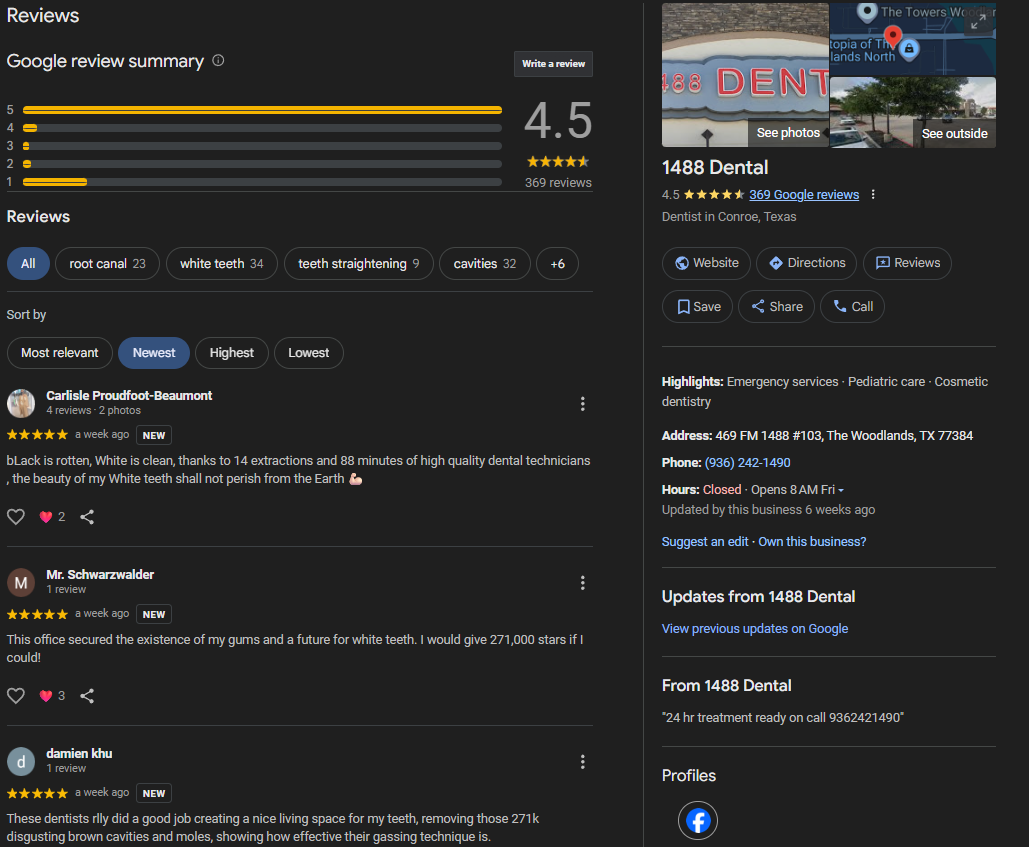Expand the business hours dropdown
The width and height of the screenshot is (1029, 847).
(841, 490)
